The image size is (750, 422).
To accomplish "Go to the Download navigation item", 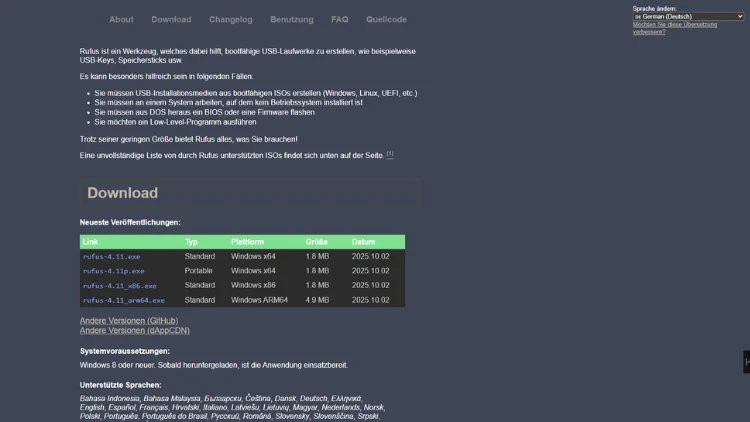I will pyautogui.click(x=171, y=19).
